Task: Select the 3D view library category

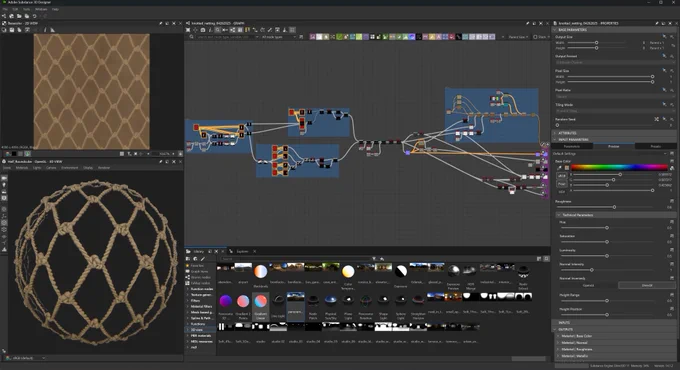Action: [x=196, y=330]
